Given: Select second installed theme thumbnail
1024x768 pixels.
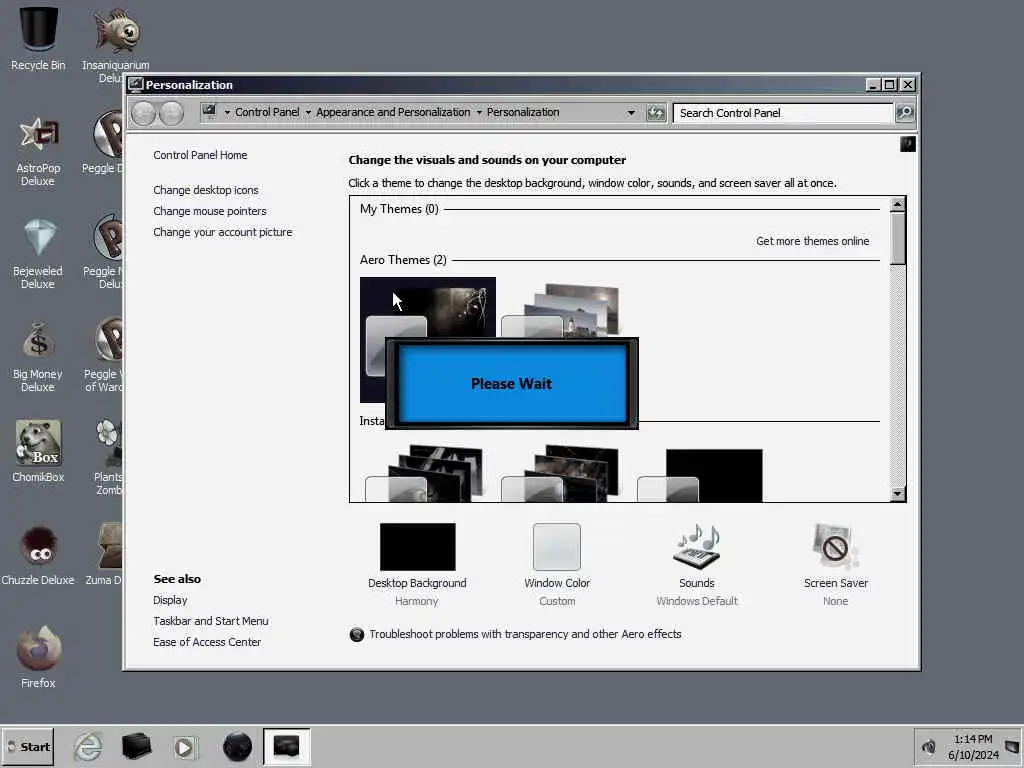Looking at the screenshot, I should [560, 474].
